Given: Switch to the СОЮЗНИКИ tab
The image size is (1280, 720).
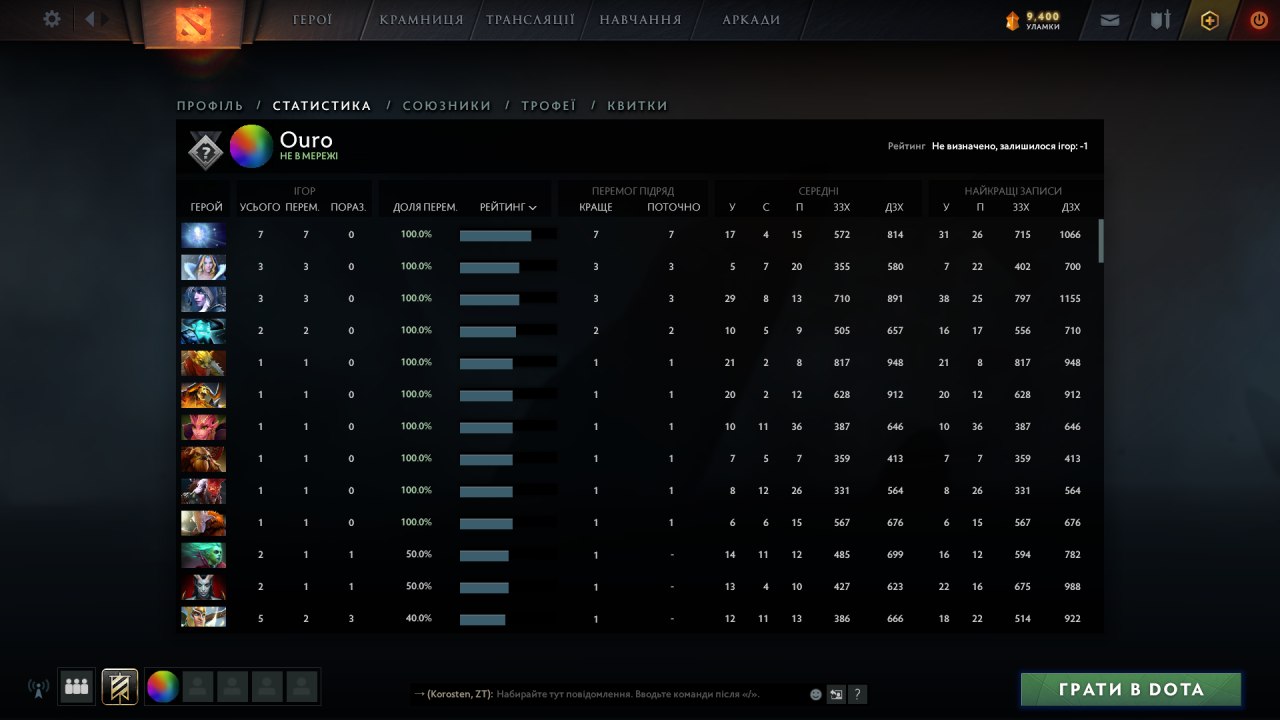Looking at the screenshot, I should coord(447,105).
